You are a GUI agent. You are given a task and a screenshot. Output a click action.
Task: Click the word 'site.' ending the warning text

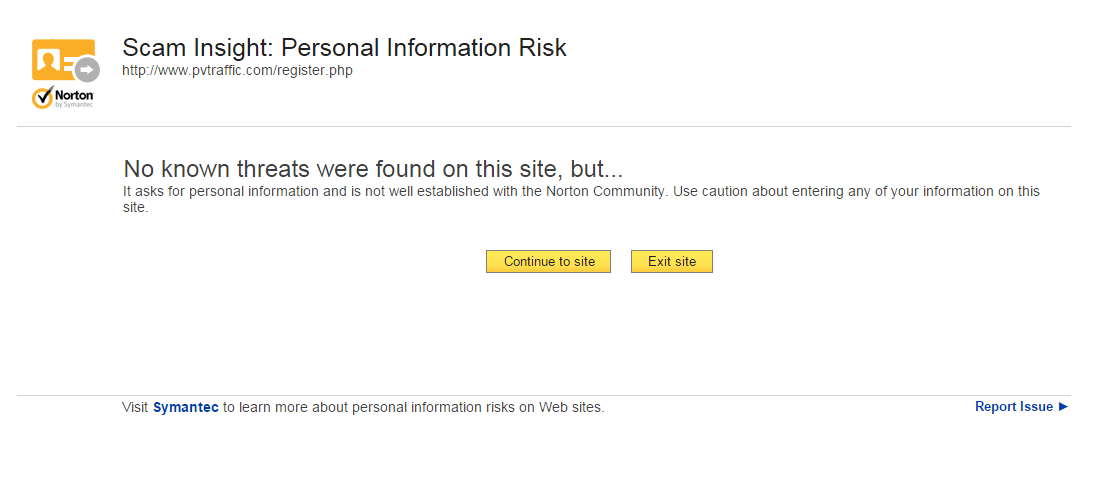[x=135, y=208]
